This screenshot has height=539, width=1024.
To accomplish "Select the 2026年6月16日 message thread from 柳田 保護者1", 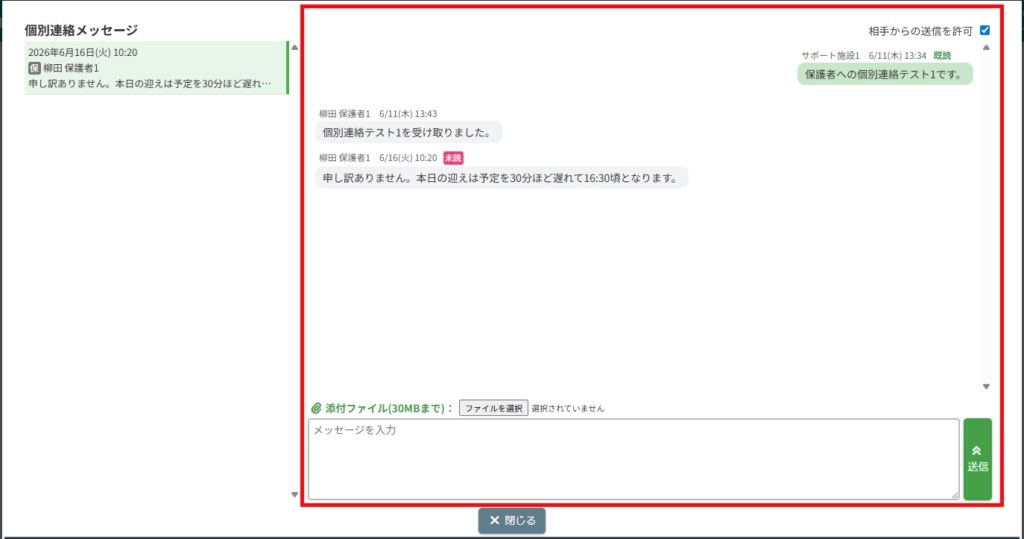I will point(157,68).
